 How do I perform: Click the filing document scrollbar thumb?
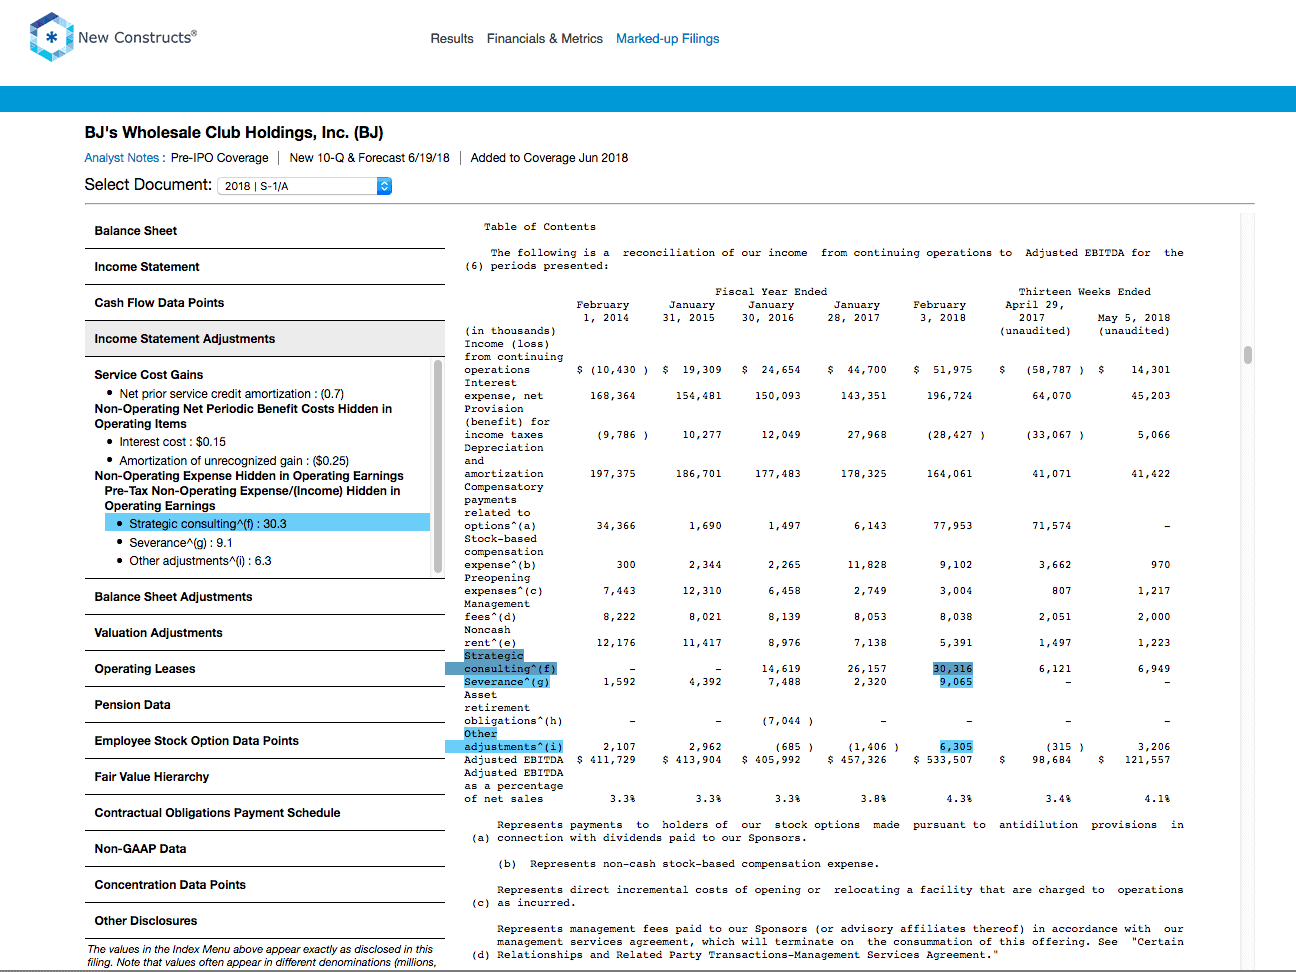[1247, 355]
